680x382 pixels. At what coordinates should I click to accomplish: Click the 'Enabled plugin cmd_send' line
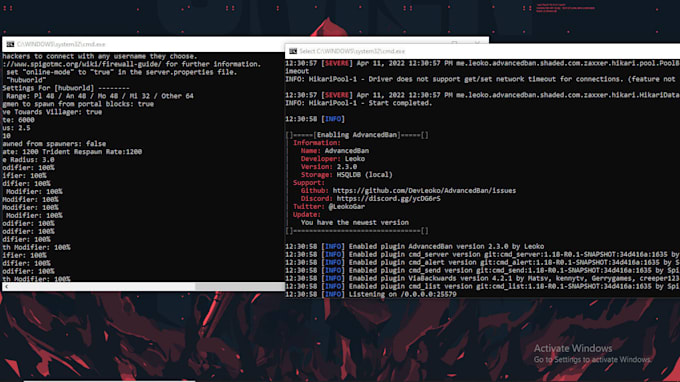[x=482, y=270]
